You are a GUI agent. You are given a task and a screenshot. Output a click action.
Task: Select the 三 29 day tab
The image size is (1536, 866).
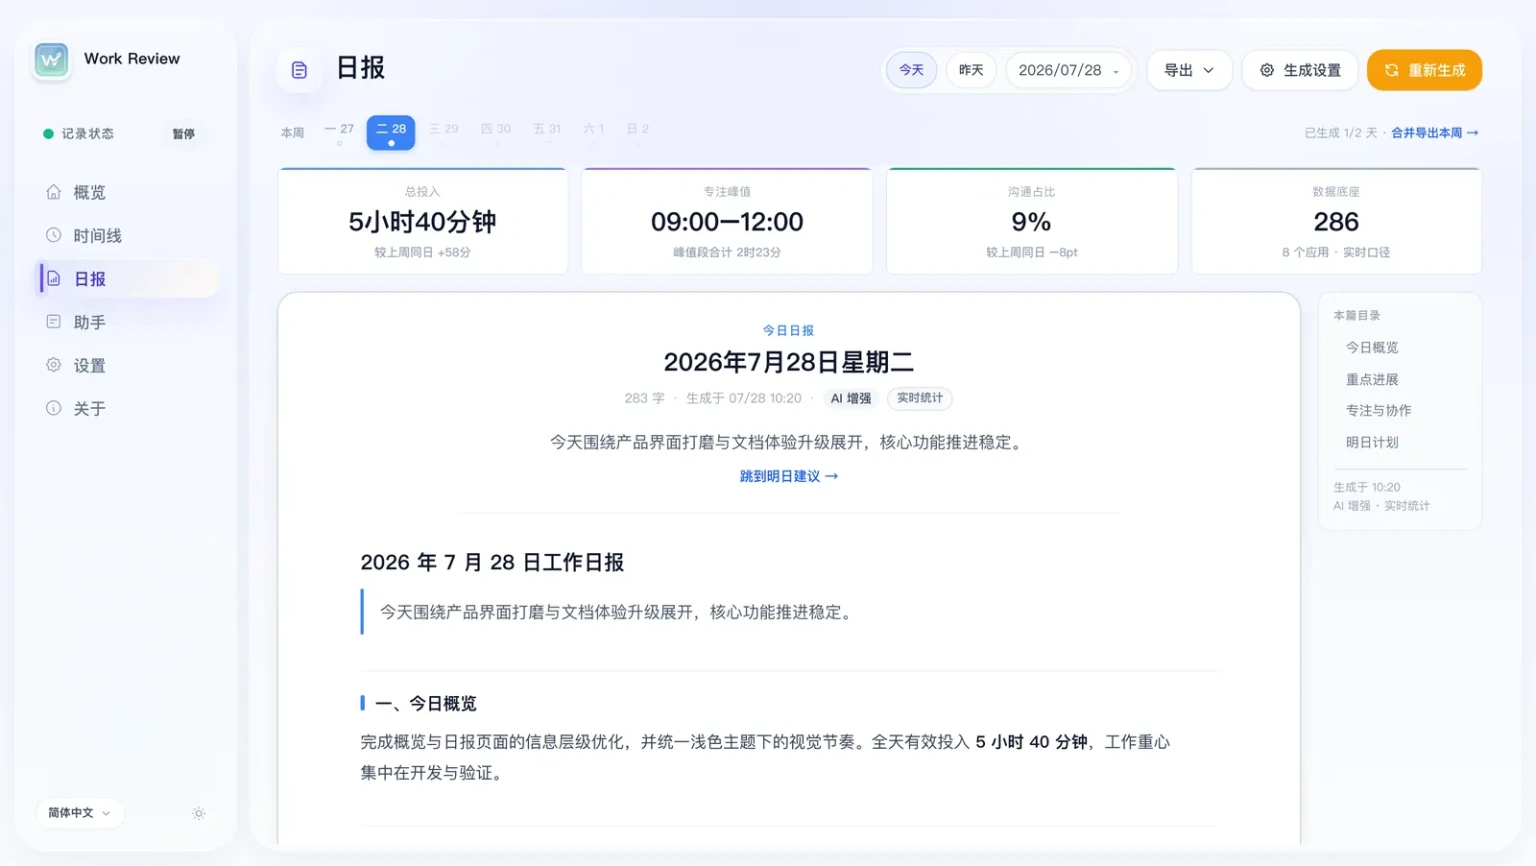click(x=444, y=132)
